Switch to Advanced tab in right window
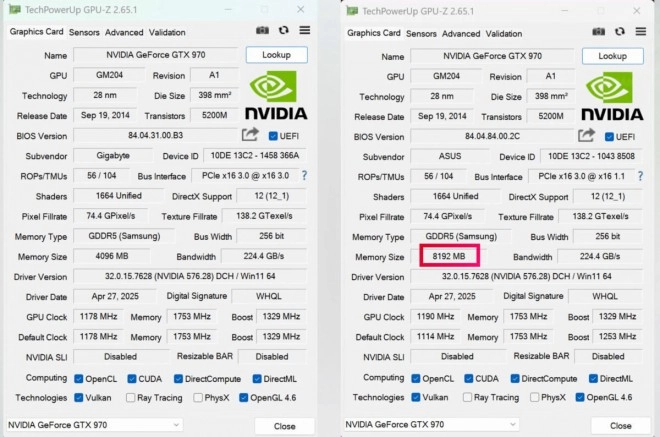The image size is (660, 437). coord(461,34)
